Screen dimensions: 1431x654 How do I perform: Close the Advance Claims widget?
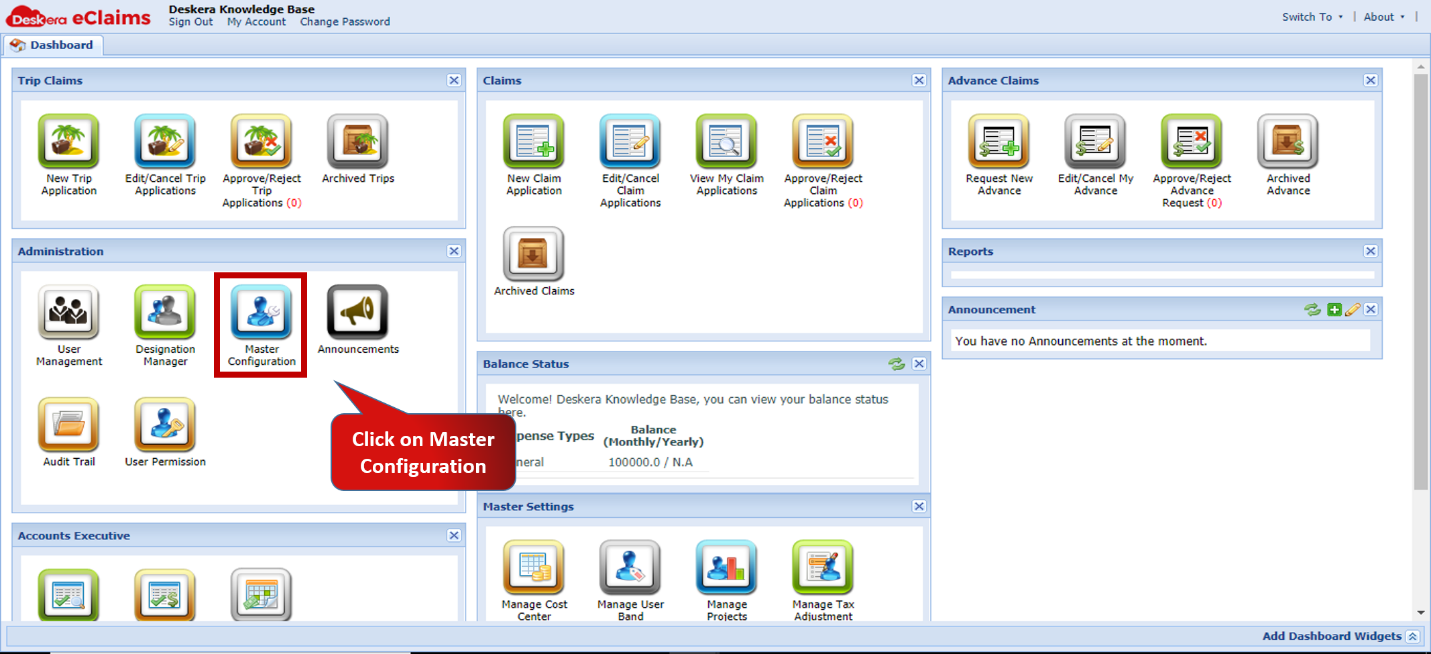pyautogui.click(x=1371, y=81)
